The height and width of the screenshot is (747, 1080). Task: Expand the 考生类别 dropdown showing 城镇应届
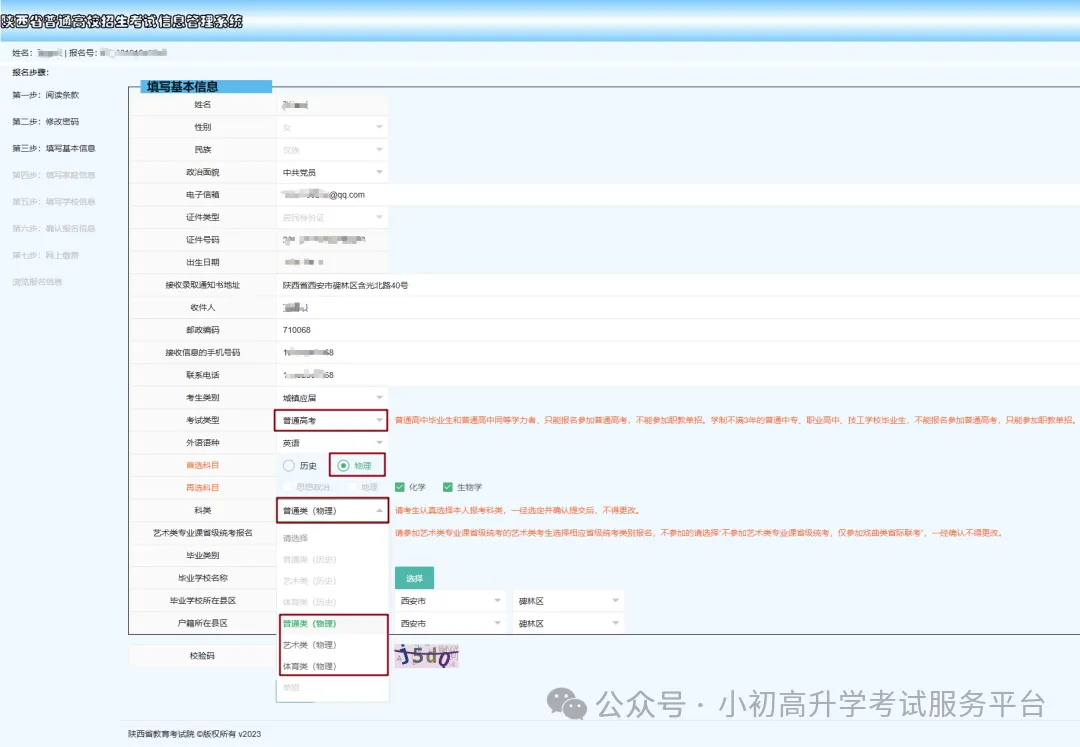[332, 398]
